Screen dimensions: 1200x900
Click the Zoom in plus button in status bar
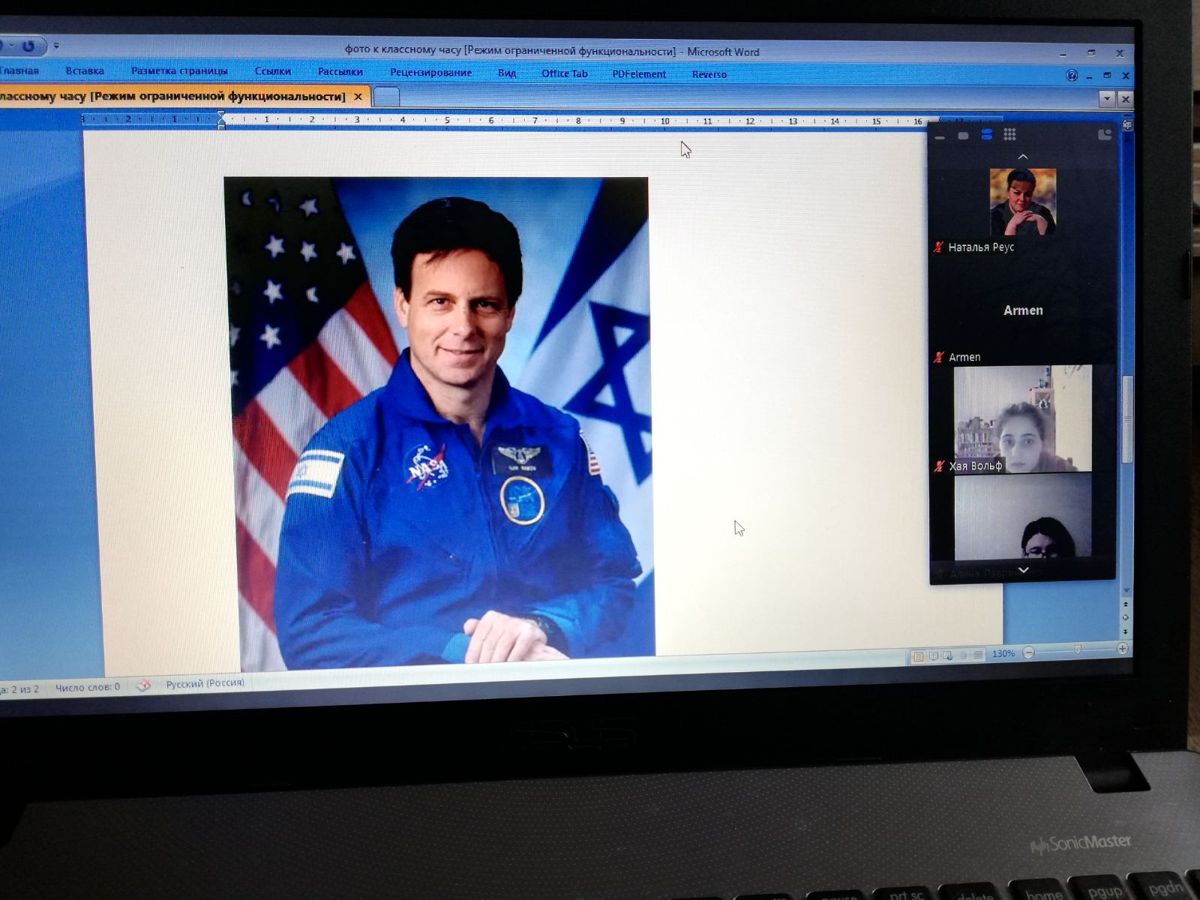[x=1123, y=649]
